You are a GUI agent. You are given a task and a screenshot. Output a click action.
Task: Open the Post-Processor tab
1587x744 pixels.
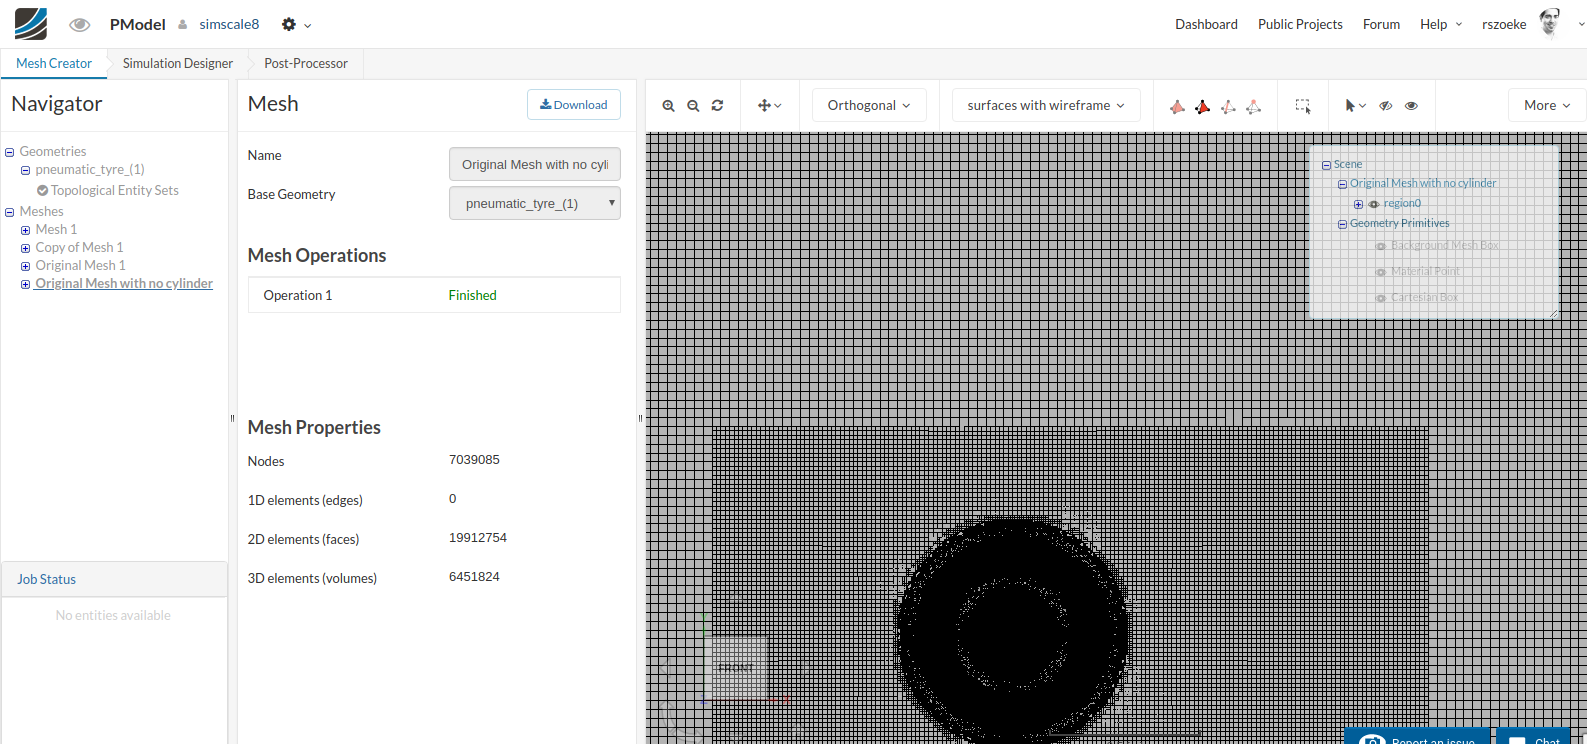click(x=305, y=64)
